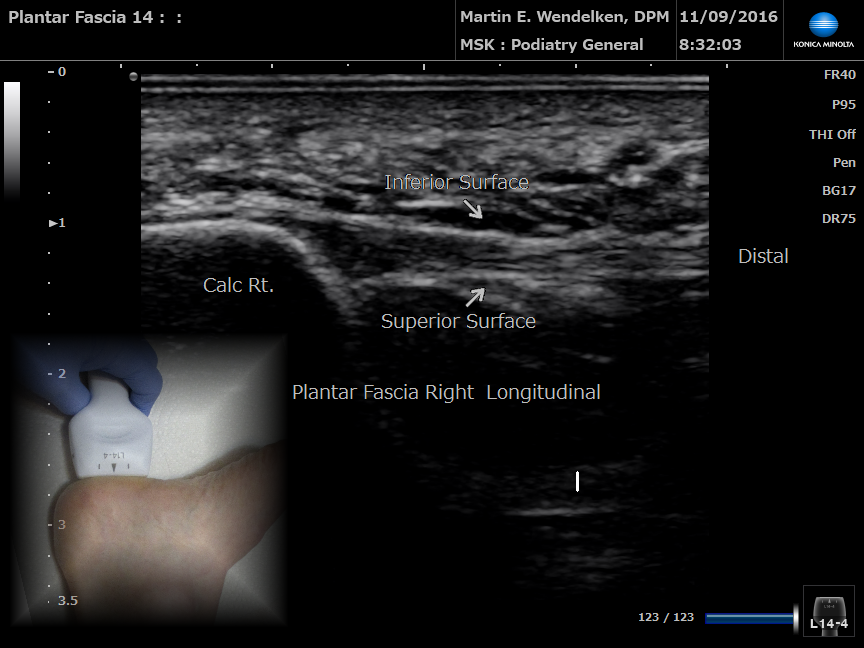Click the probe orientation dot marker
The width and height of the screenshot is (864, 648).
[x=133, y=77]
